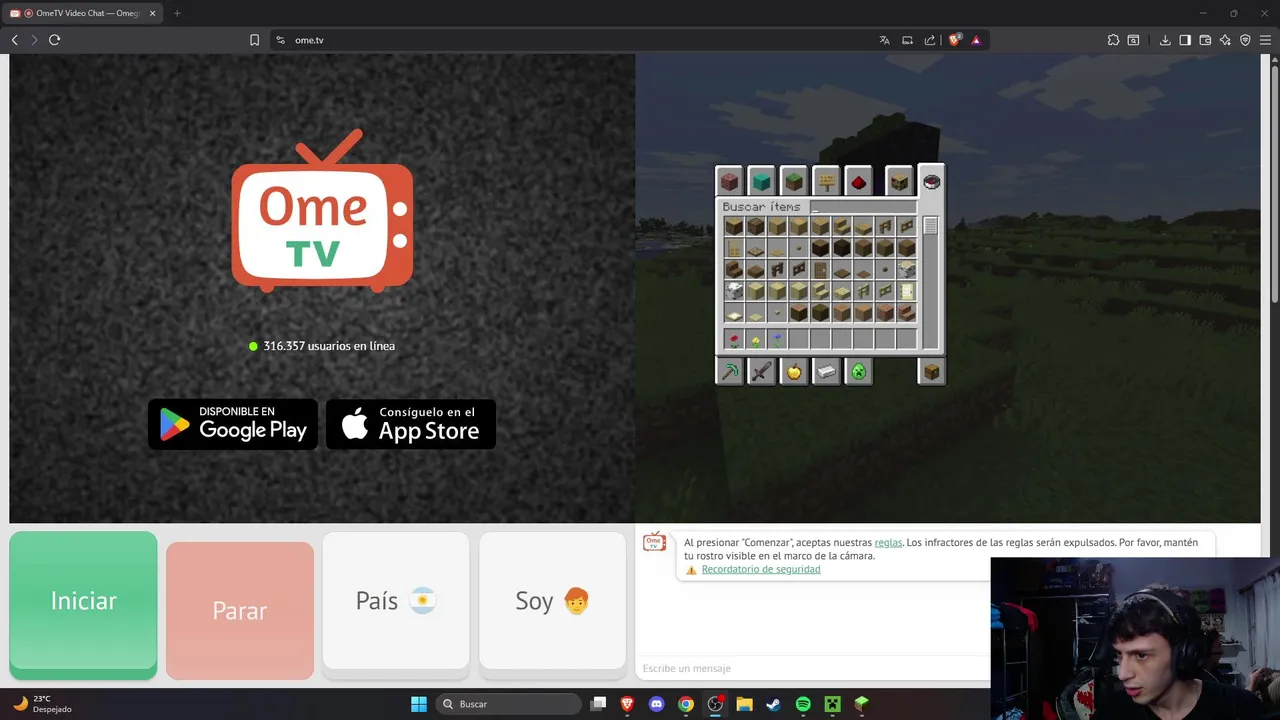The height and width of the screenshot is (720, 1280).
Task: Open the Soy gender selector
Action: coord(552,600)
